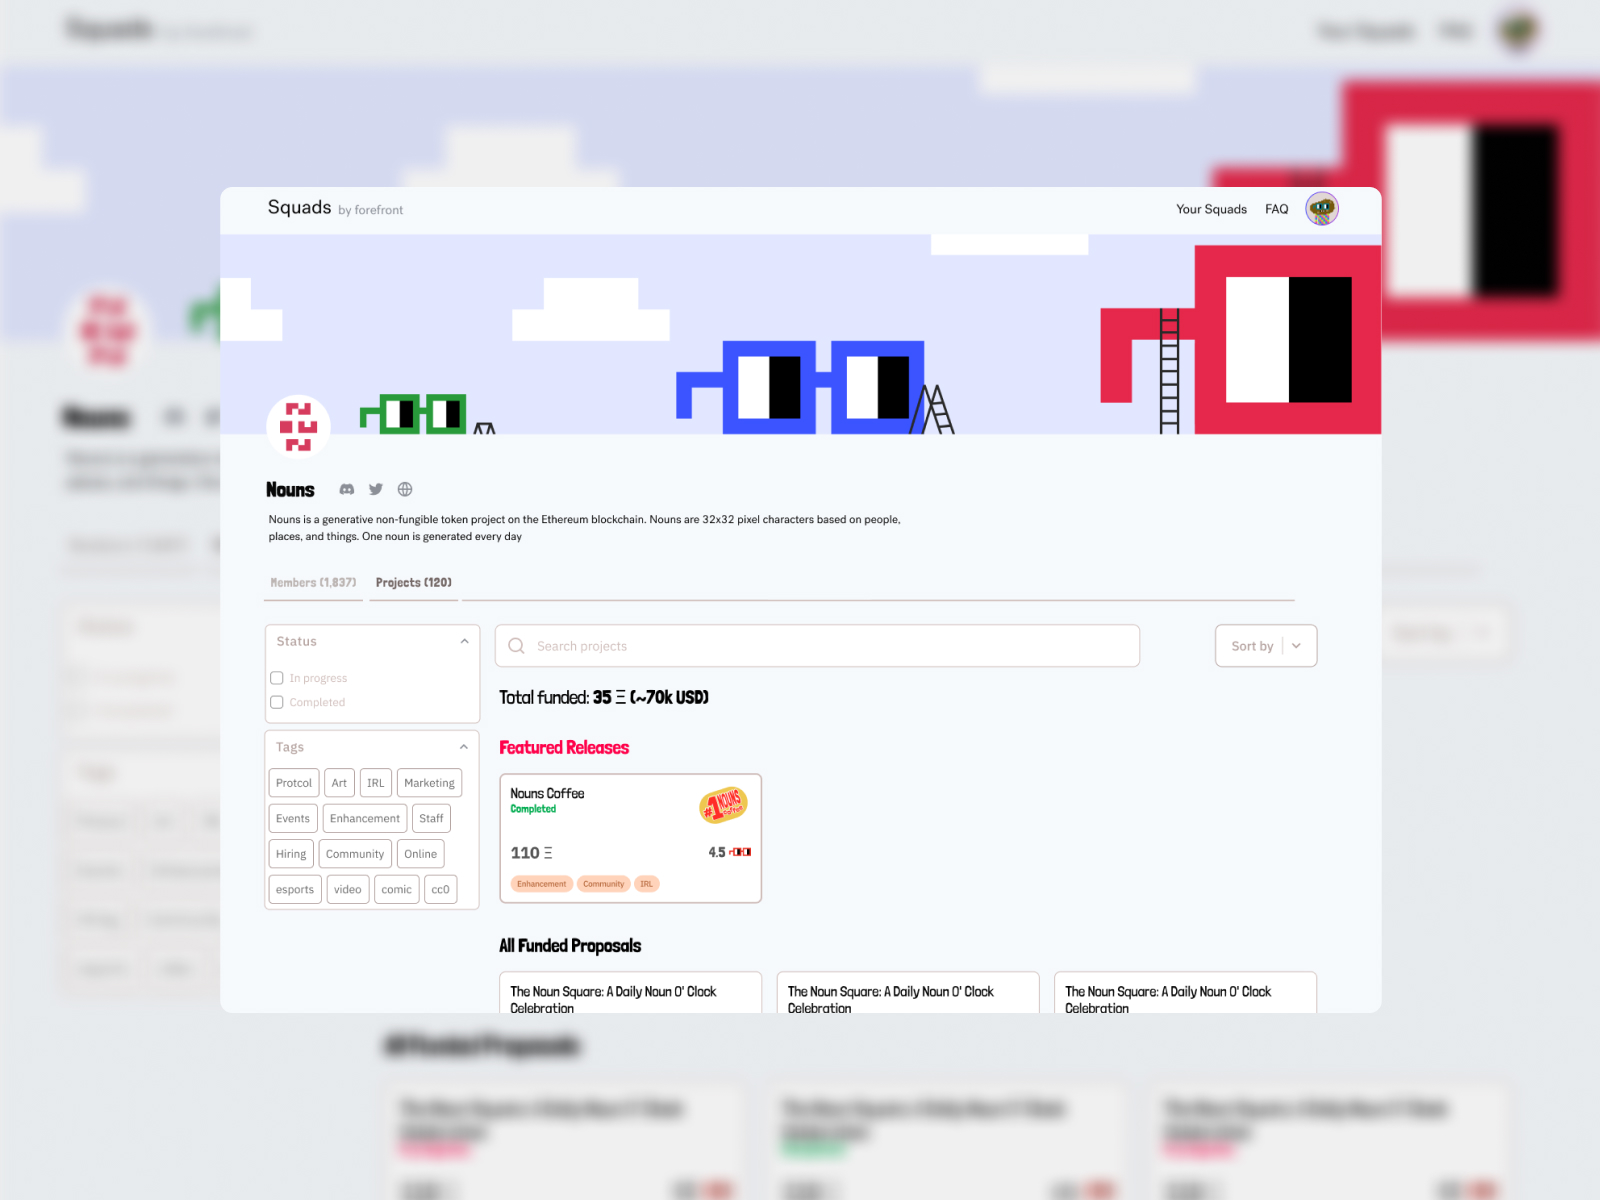Click Enhancement pill on Nouns Coffee card
This screenshot has height=1200, width=1600.
(541, 884)
